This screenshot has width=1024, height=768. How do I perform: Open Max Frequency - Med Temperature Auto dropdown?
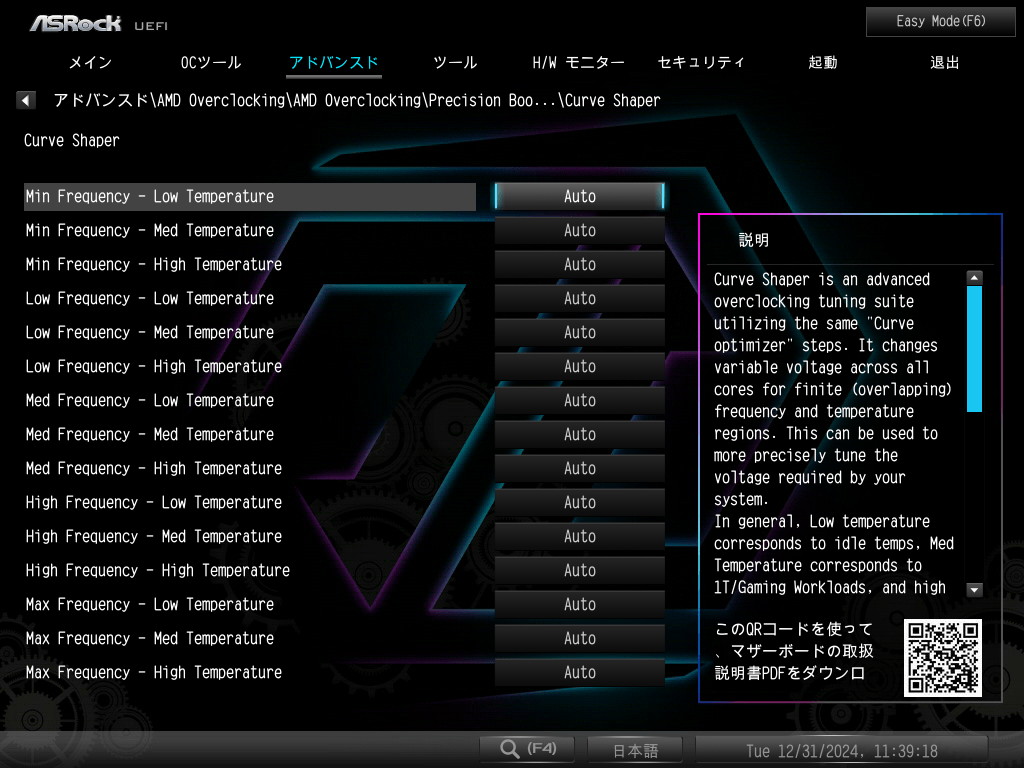[579, 638]
